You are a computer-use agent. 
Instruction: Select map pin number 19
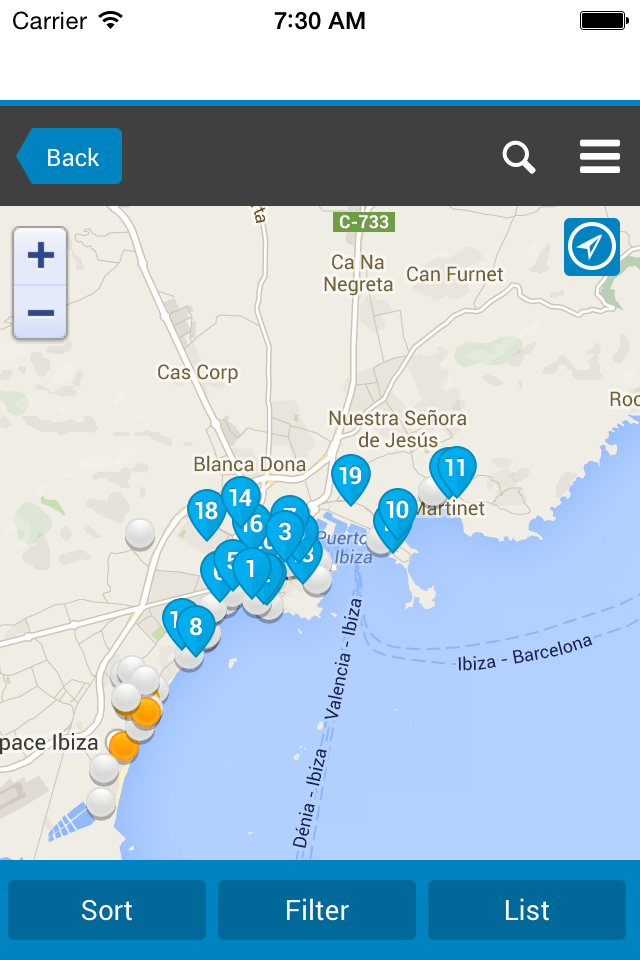[350, 479]
